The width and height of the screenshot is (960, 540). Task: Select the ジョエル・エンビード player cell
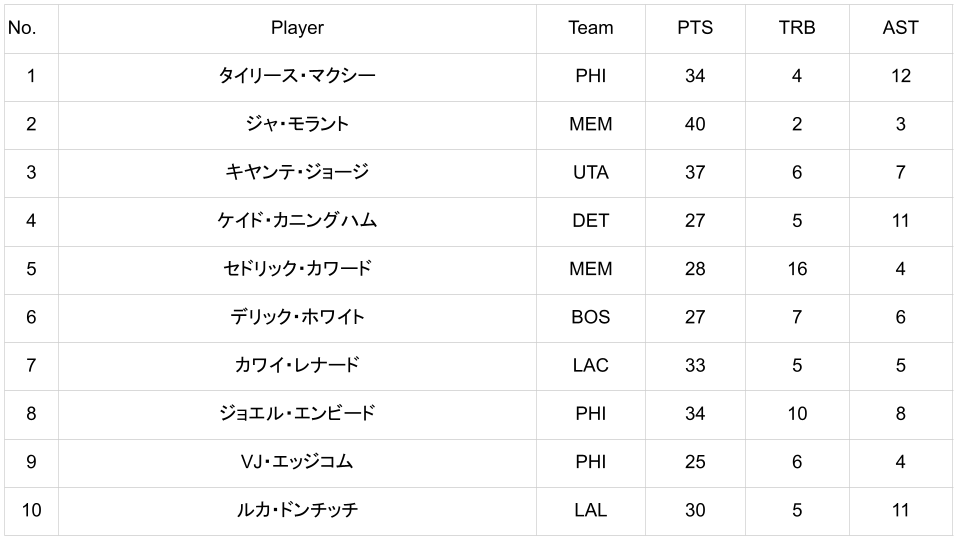(x=297, y=413)
